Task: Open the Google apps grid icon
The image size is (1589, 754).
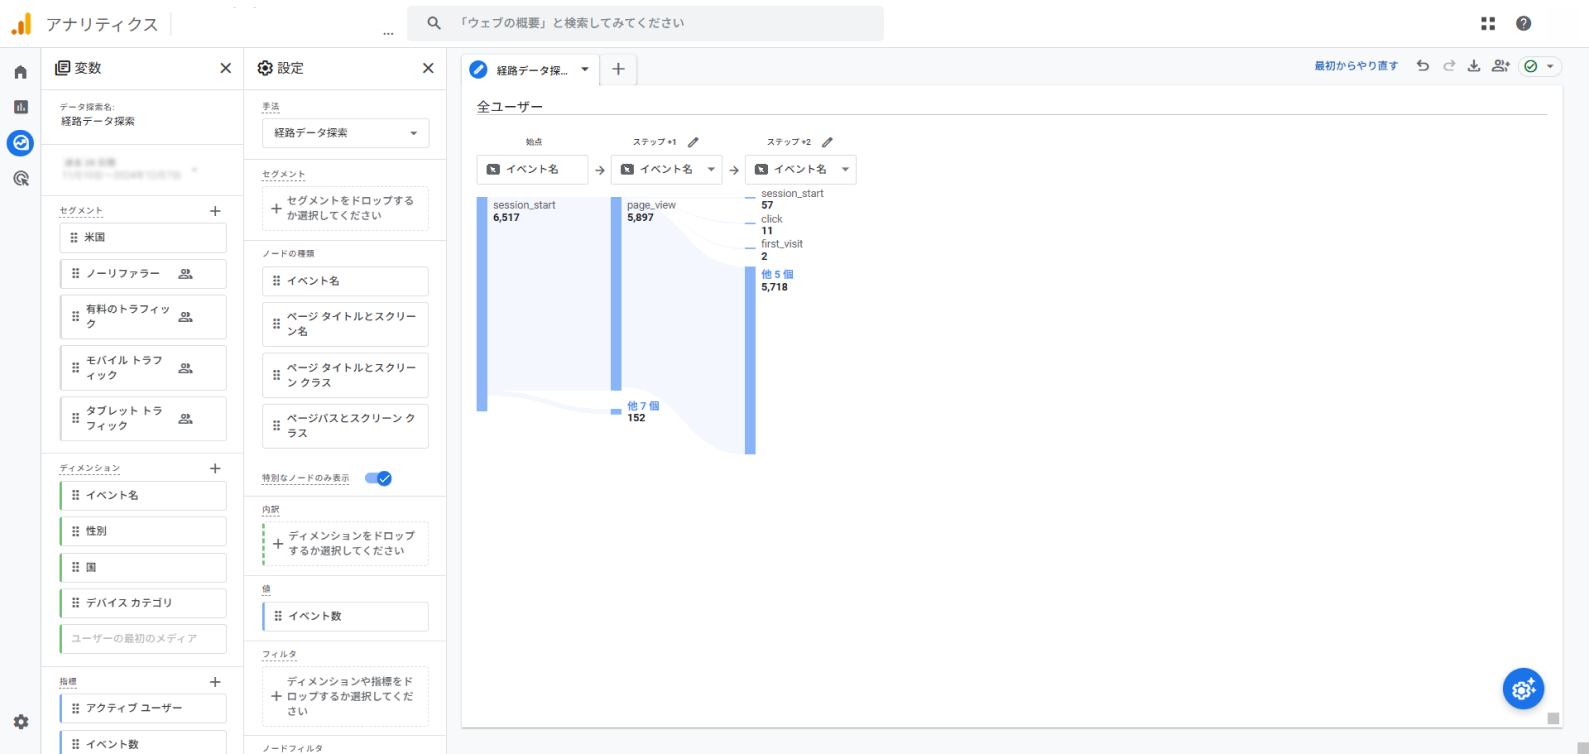Action: [x=1488, y=23]
